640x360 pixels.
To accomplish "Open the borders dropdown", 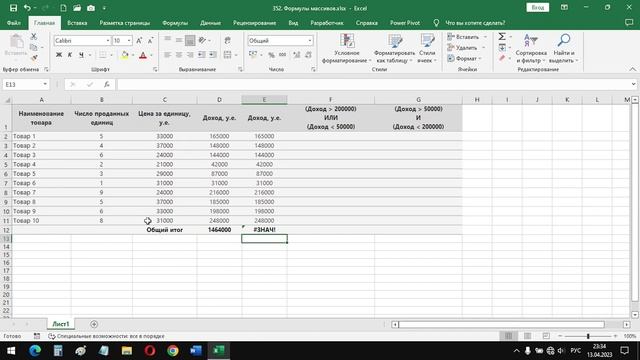I will pos(111,55).
